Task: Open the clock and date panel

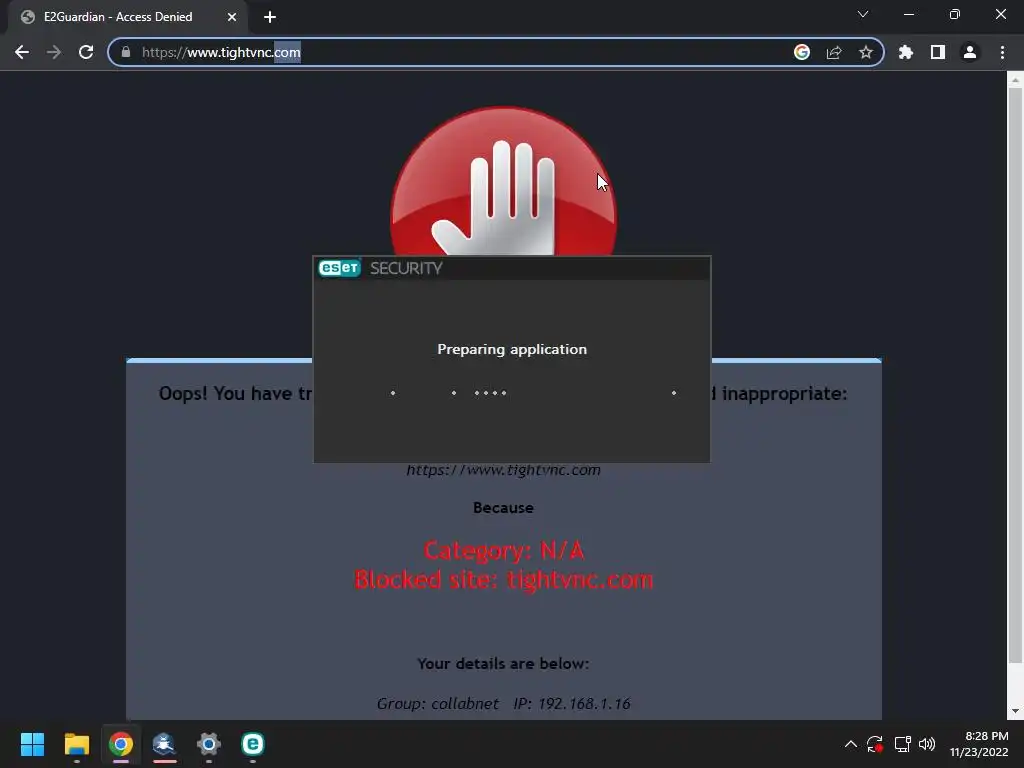Action: (979, 744)
